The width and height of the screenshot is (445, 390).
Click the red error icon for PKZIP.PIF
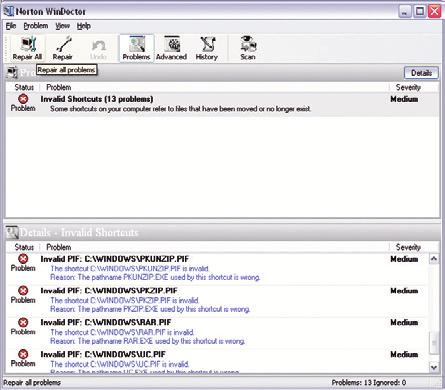tap(23, 291)
